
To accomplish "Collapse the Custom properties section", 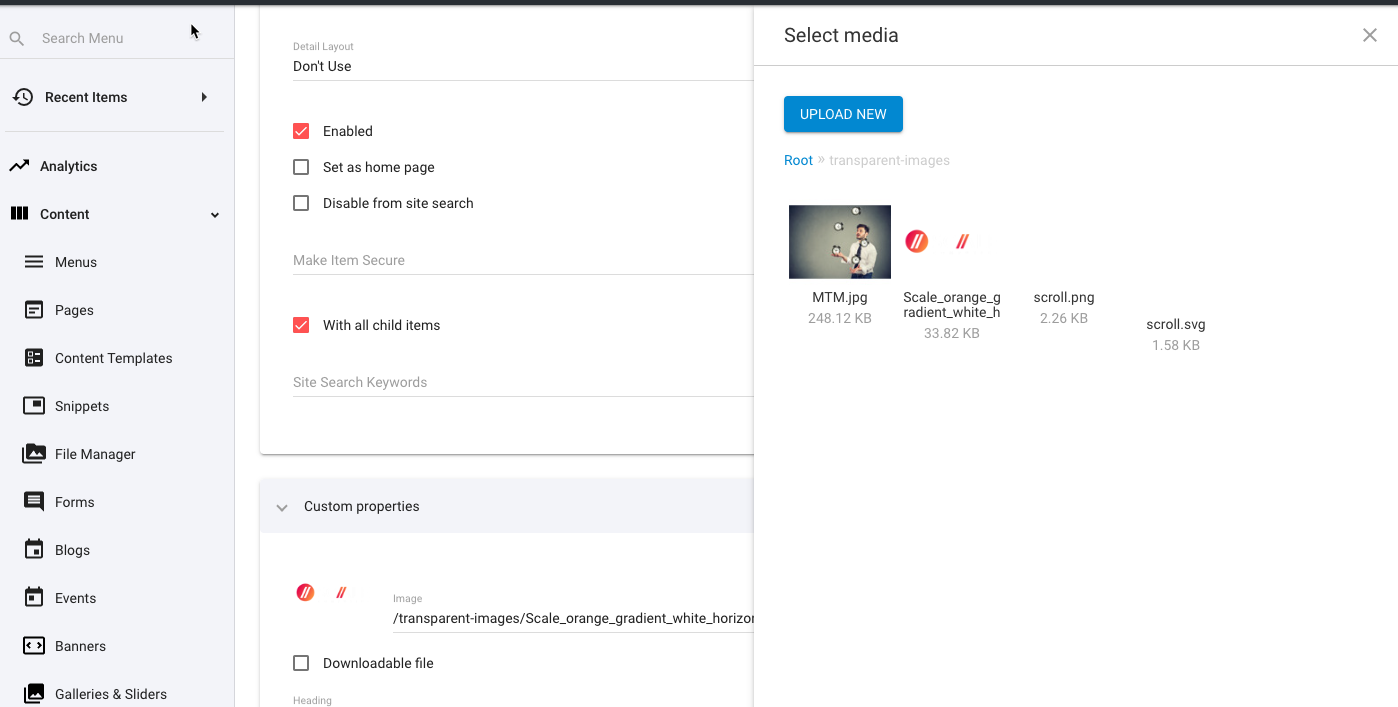I will tap(282, 506).
